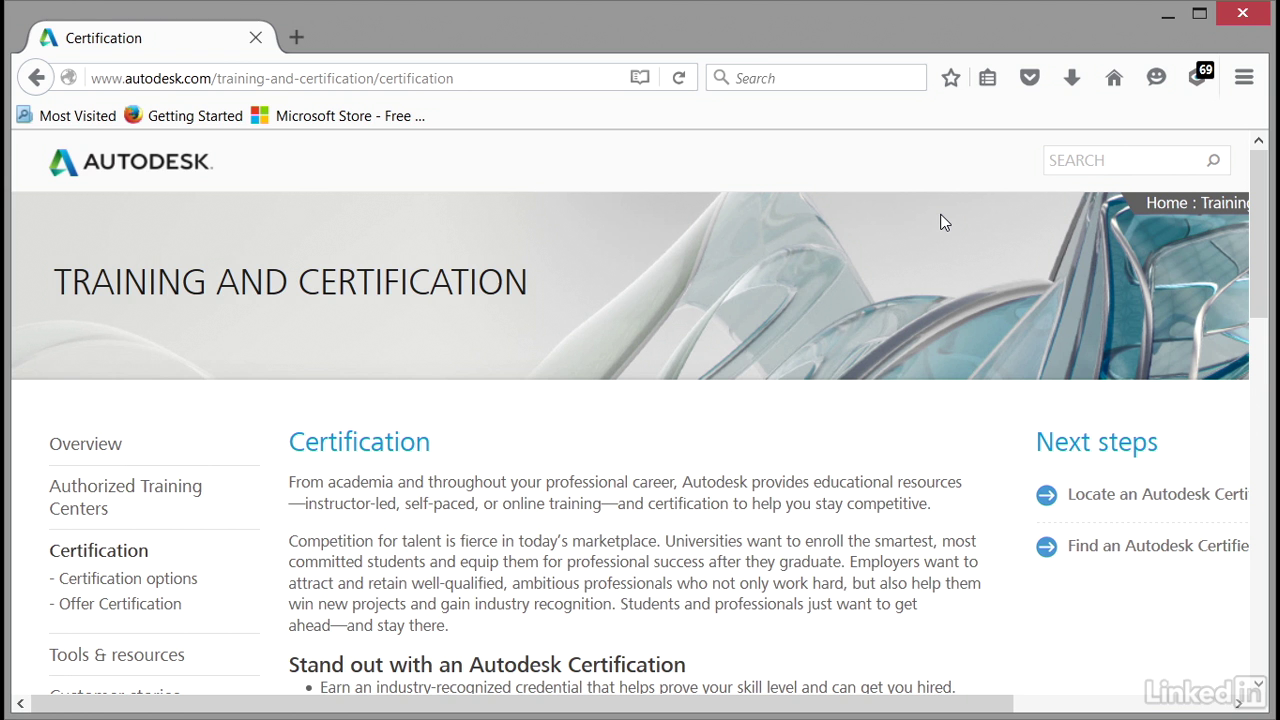Screen dimensions: 1280x720
Task: Show bookmarks list icon
Action: [x=988, y=77]
